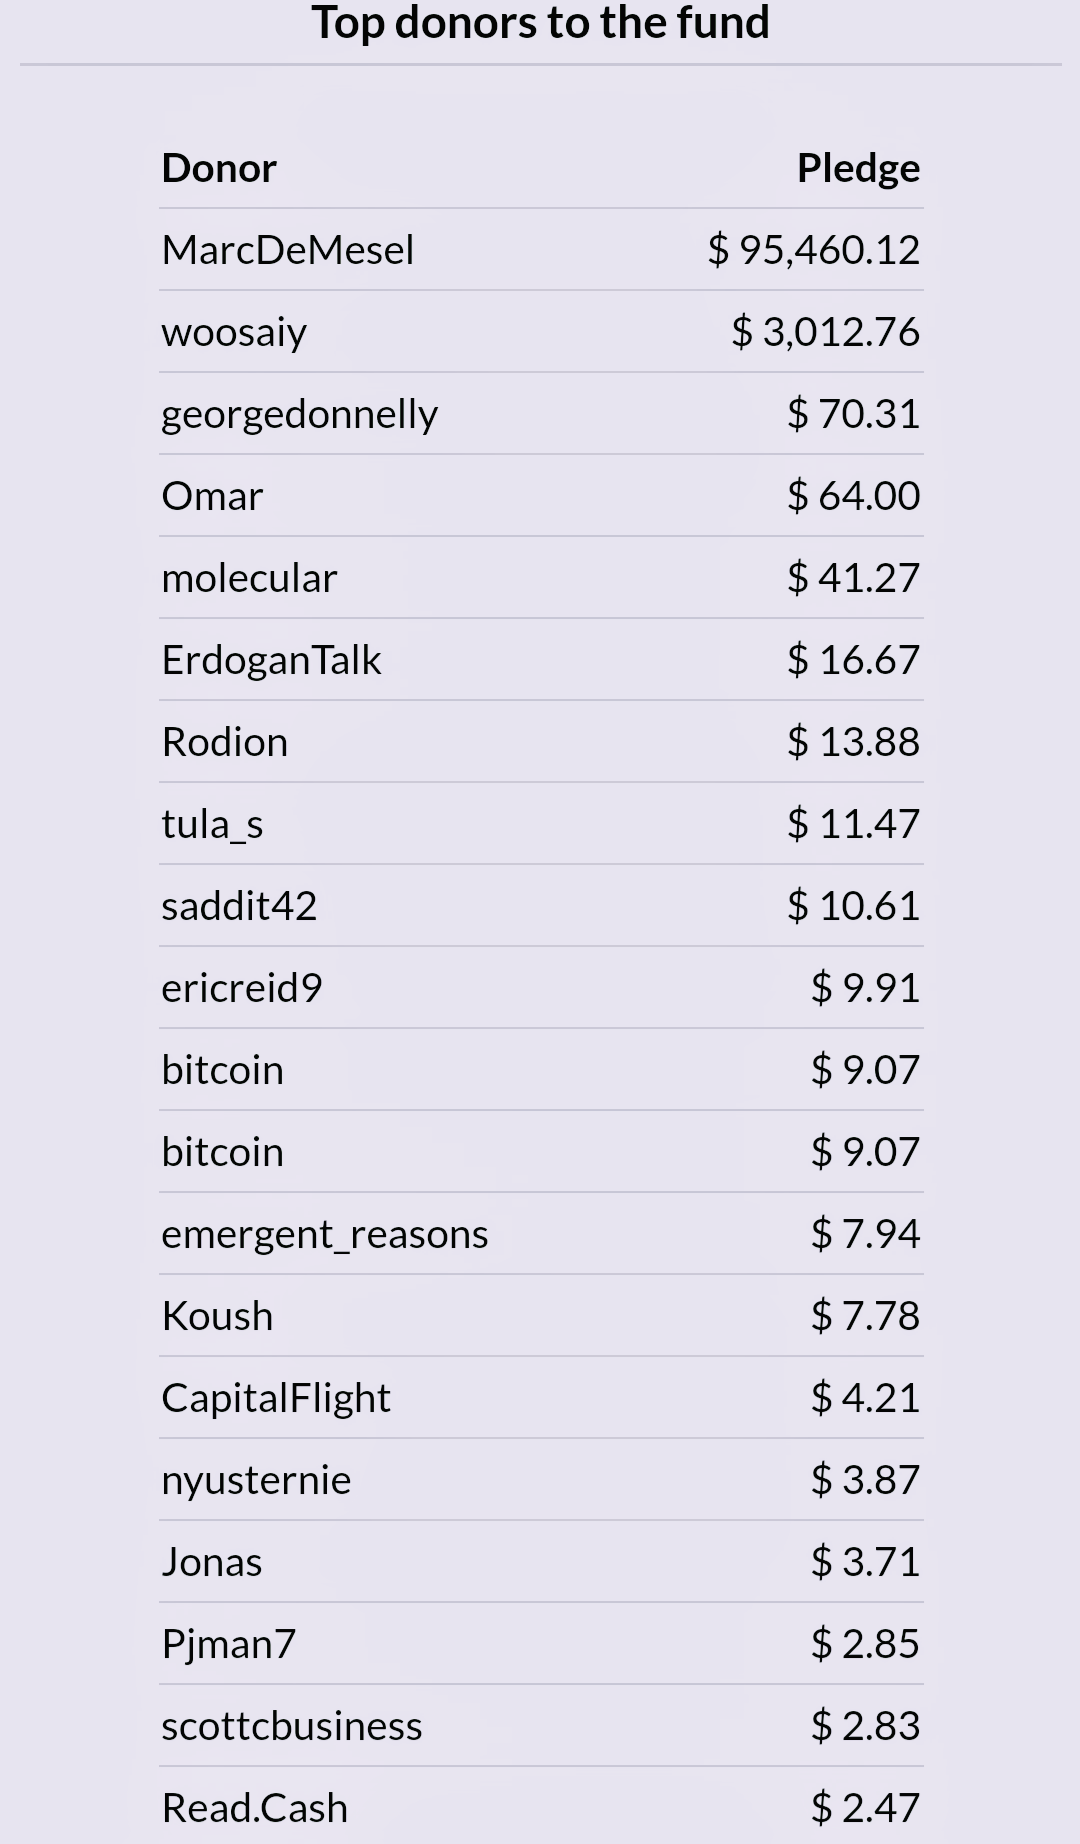Open MarcDeMesel donor entry
The width and height of the screenshot is (1080, 1844).
pyautogui.click(x=288, y=250)
